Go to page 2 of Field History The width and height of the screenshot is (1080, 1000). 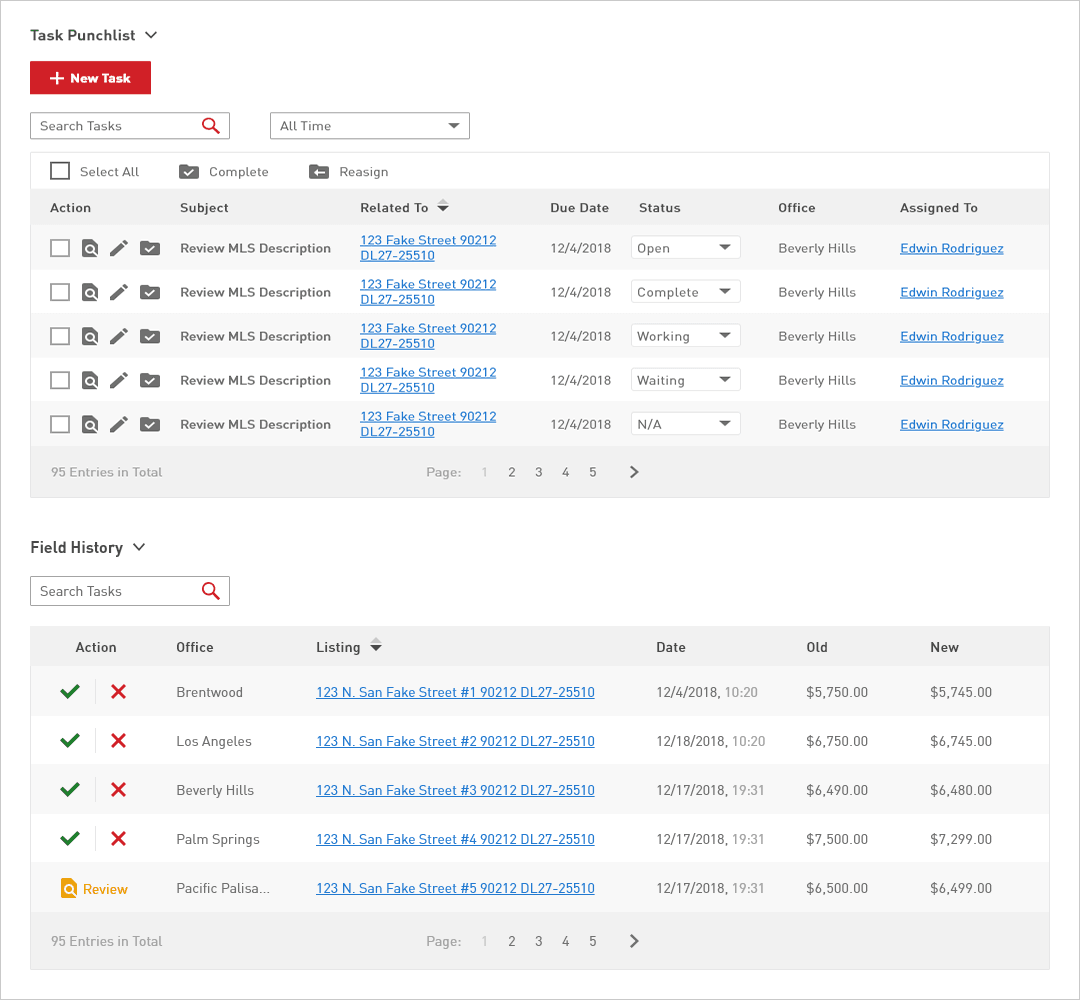(x=512, y=941)
